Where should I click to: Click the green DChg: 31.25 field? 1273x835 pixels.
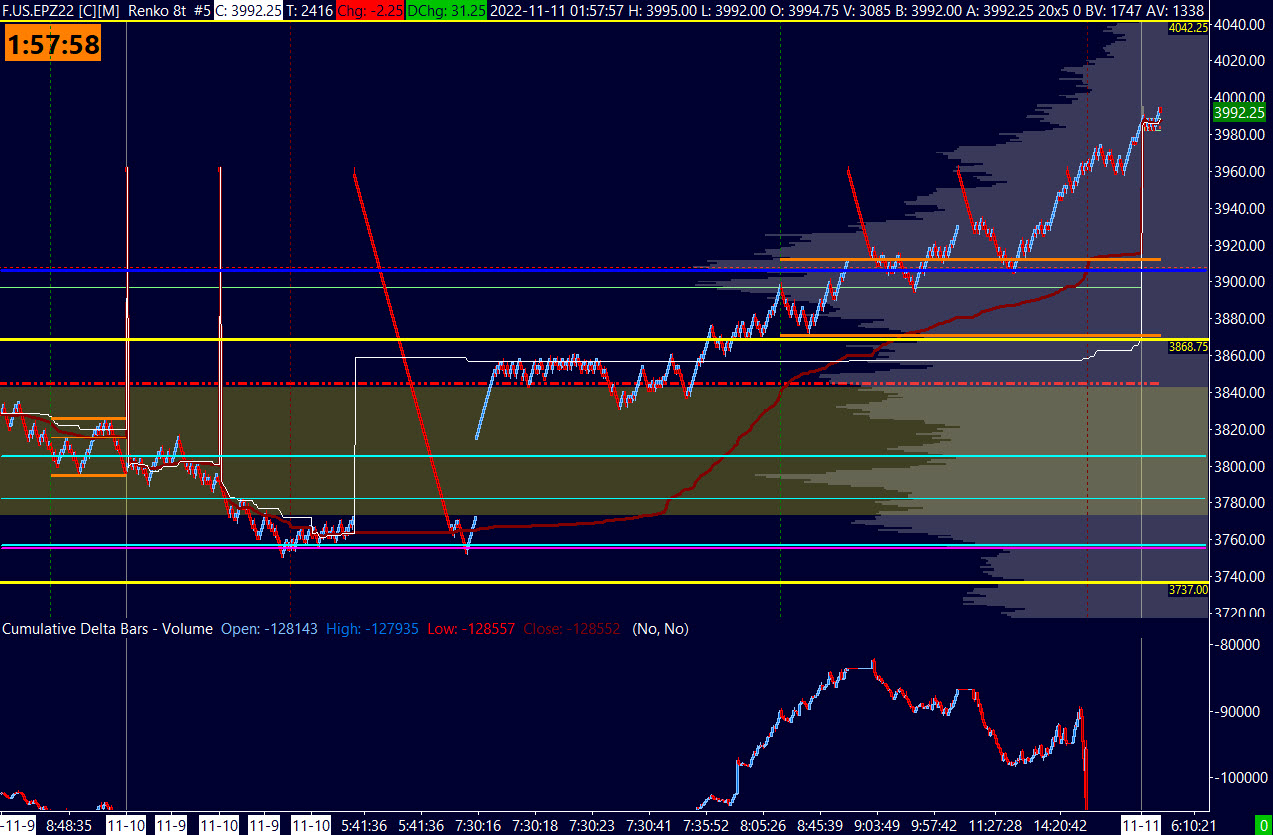click(447, 10)
